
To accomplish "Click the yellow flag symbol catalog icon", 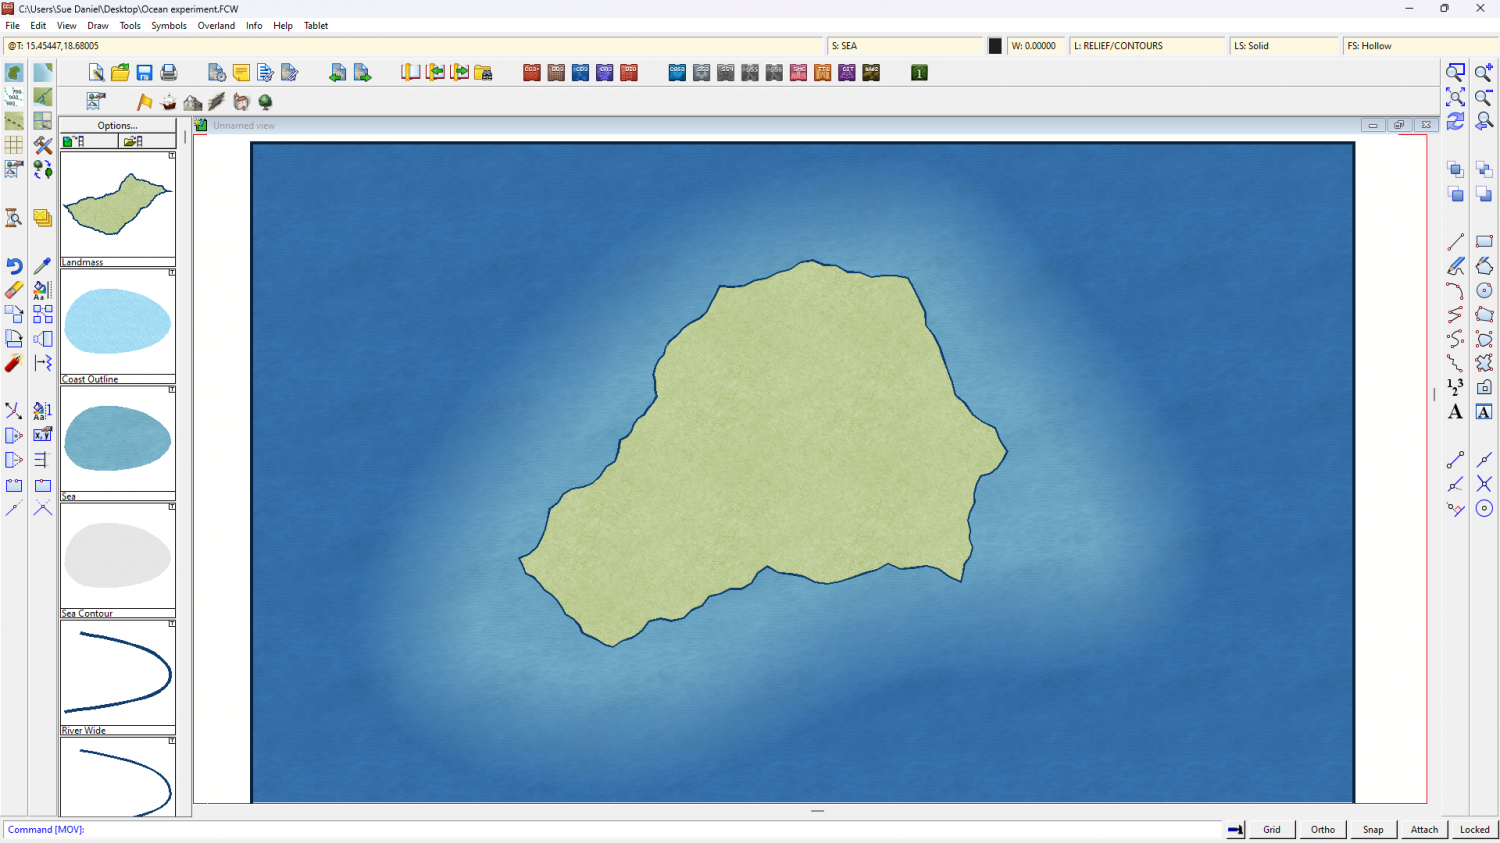I will [x=145, y=102].
